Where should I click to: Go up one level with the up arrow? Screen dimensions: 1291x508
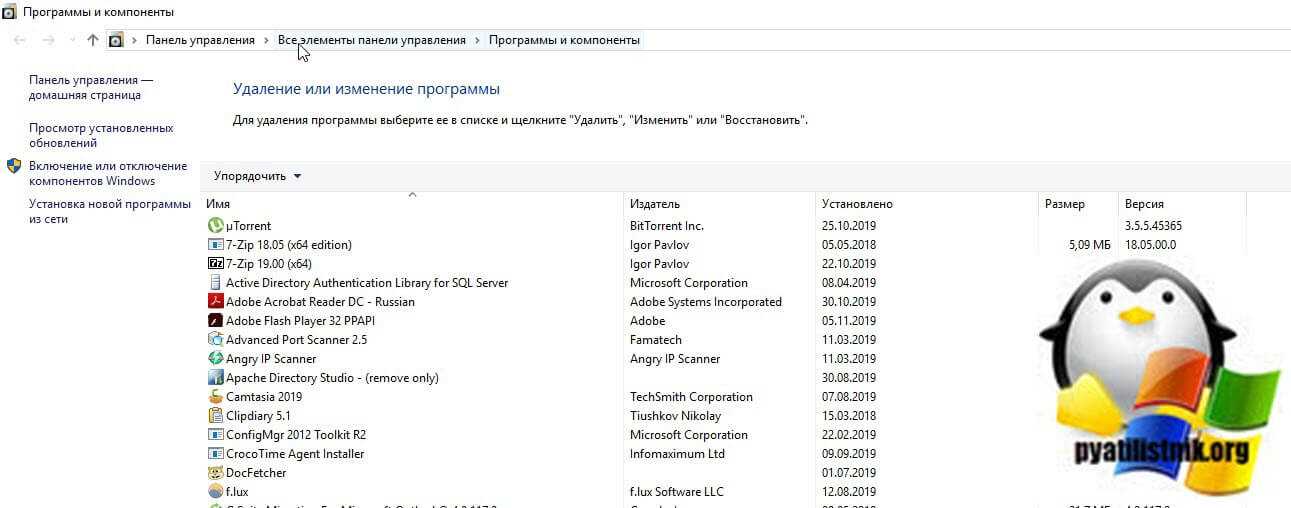point(93,40)
